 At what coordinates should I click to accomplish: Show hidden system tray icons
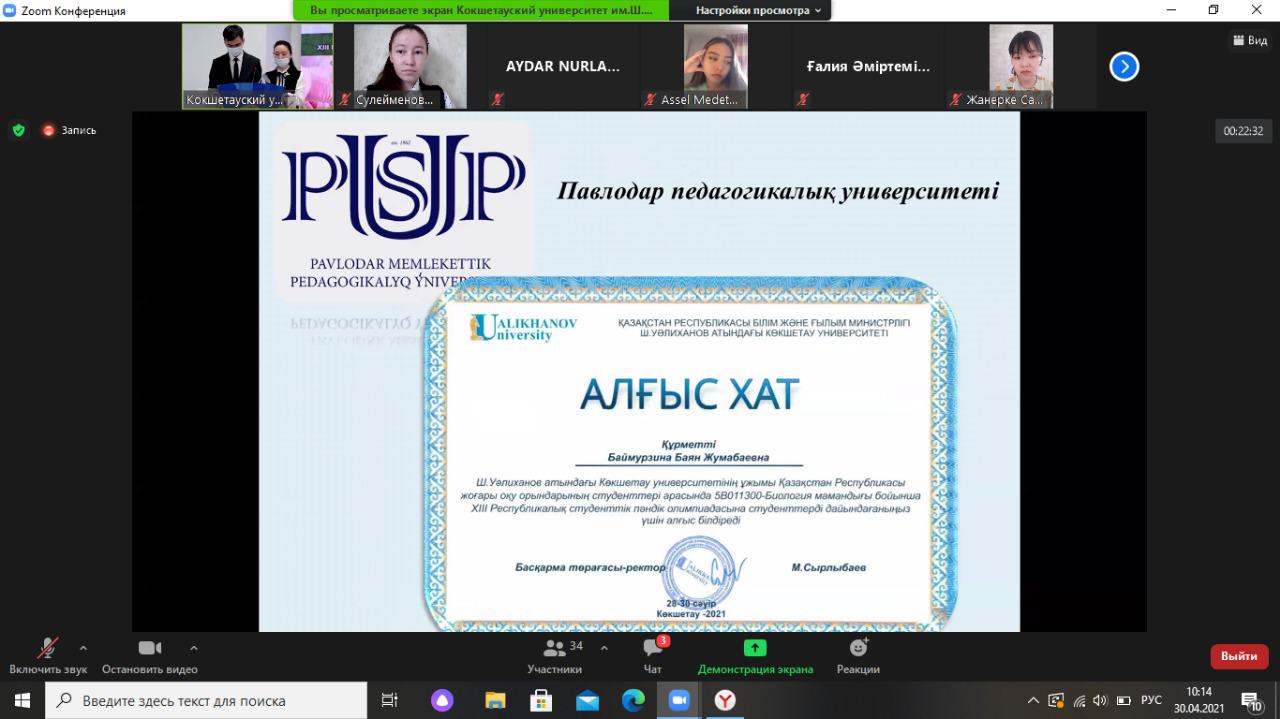point(1034,700)
